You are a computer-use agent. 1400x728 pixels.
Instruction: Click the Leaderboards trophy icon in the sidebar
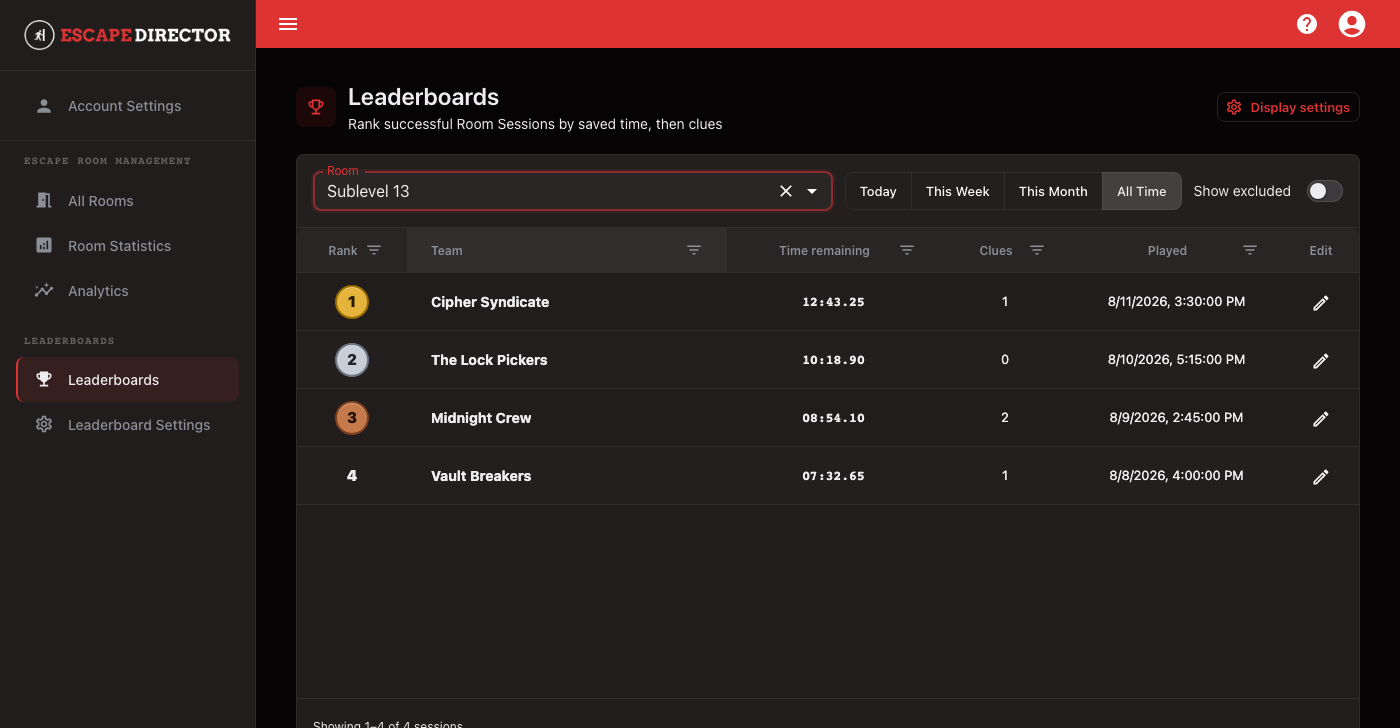coord(44,380)
